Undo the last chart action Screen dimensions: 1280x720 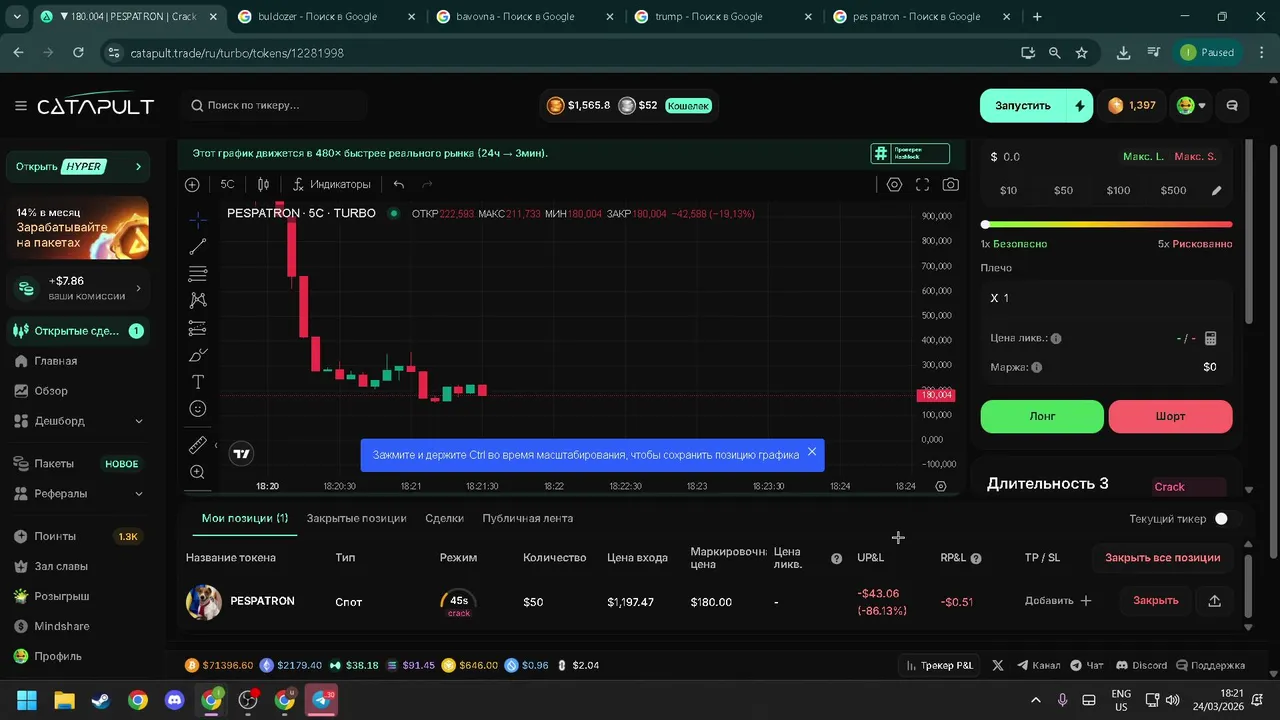pyautogui.click(x=399, y=185)
